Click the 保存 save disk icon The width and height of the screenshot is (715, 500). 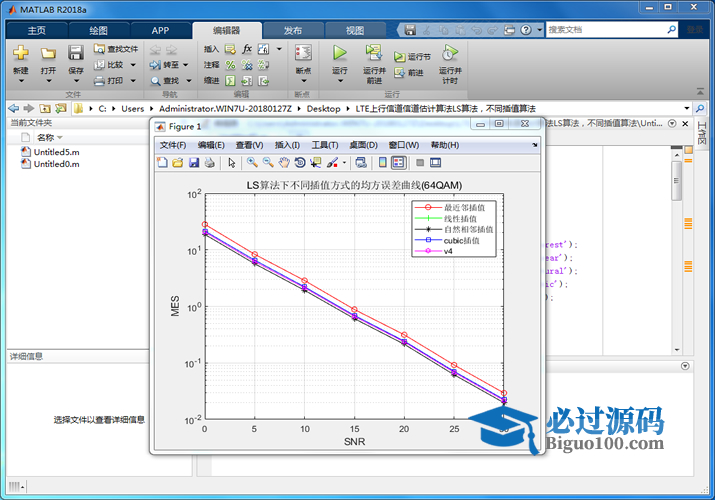pos(76,53)
